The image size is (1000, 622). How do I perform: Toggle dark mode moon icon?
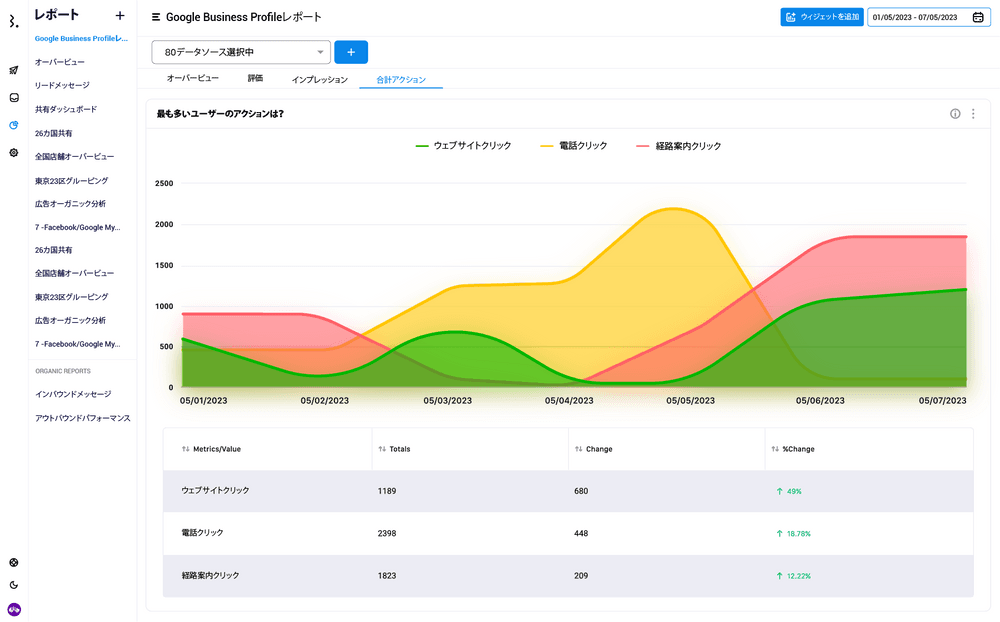(14, 585)
